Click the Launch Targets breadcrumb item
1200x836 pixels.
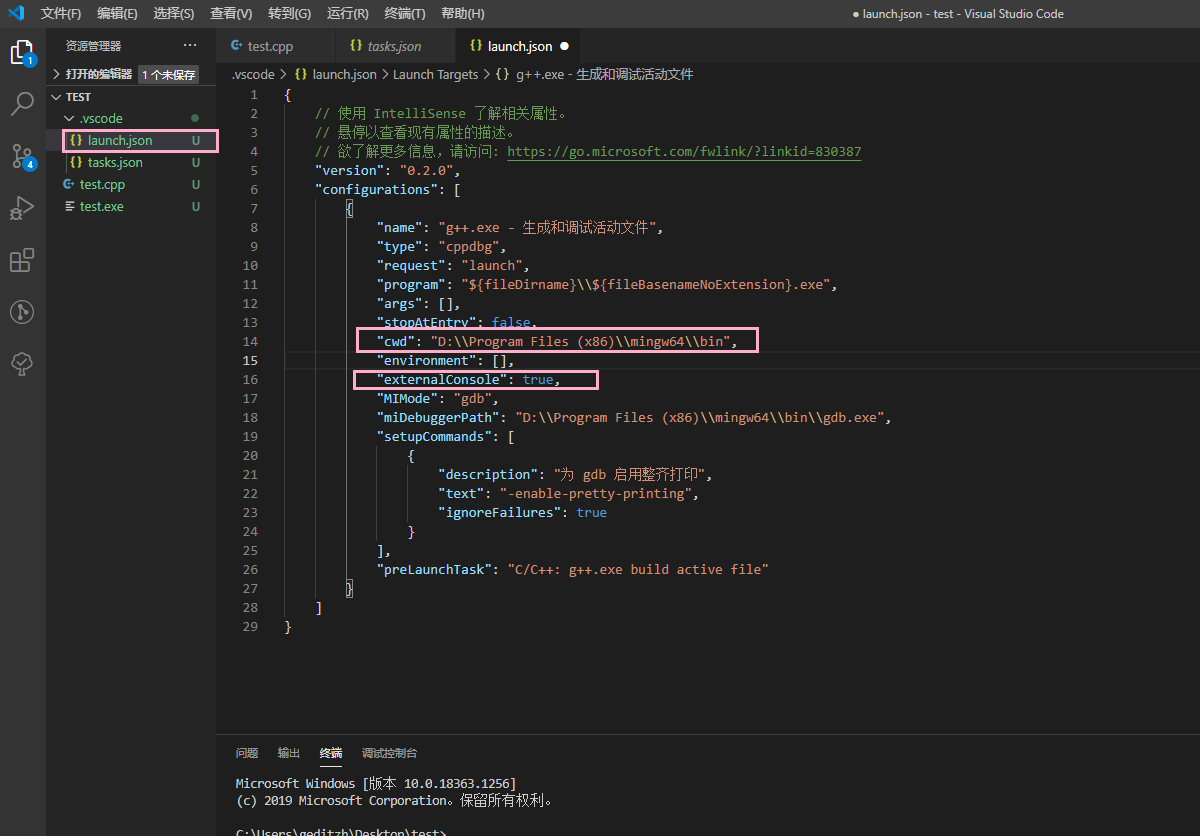434,73
